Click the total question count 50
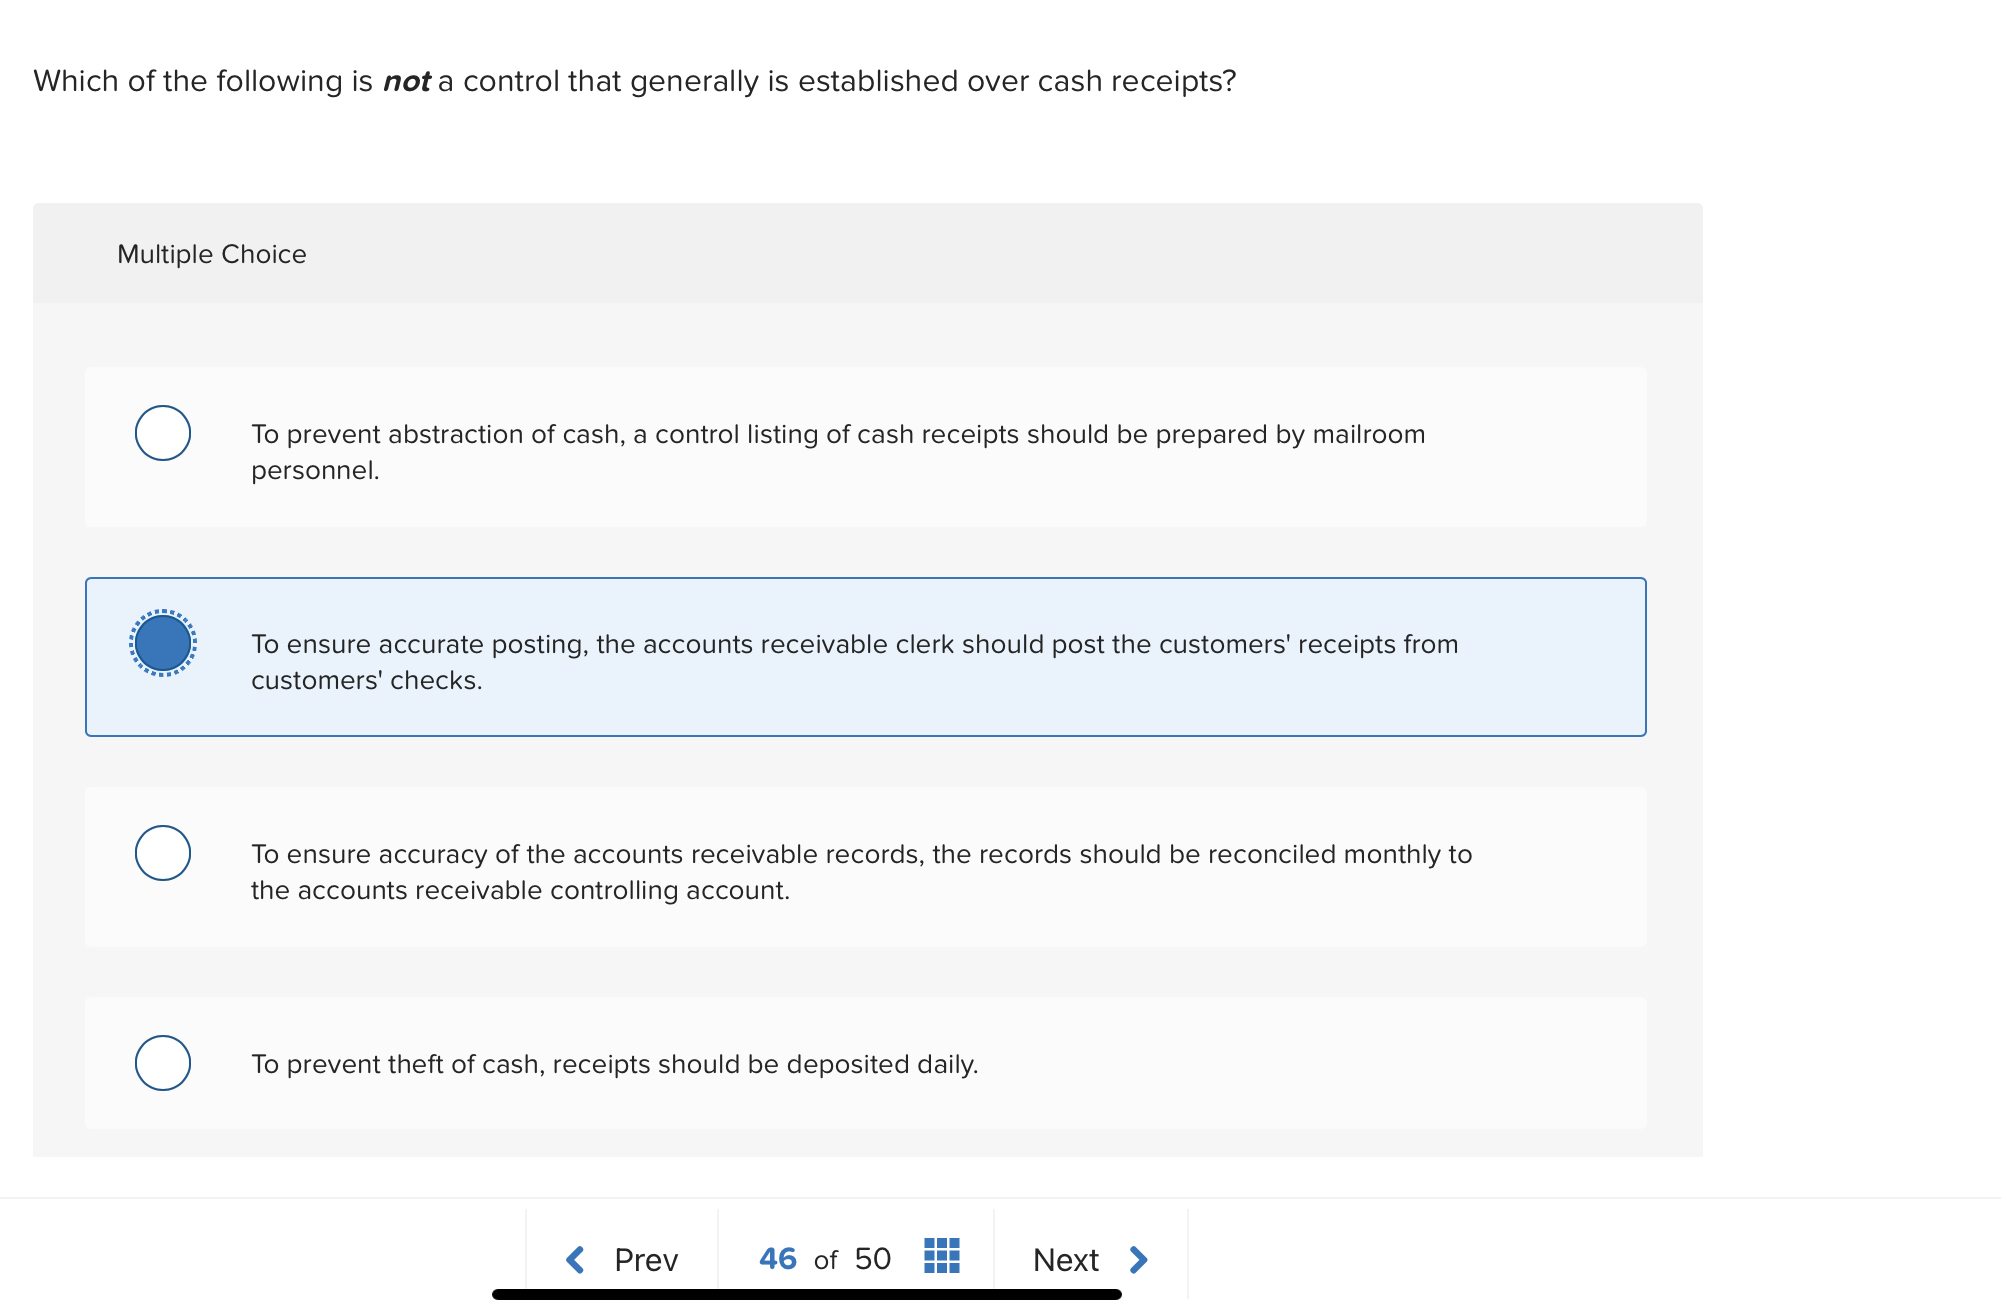Viewport: 2001px width, 1315px height. point(872,1259)
